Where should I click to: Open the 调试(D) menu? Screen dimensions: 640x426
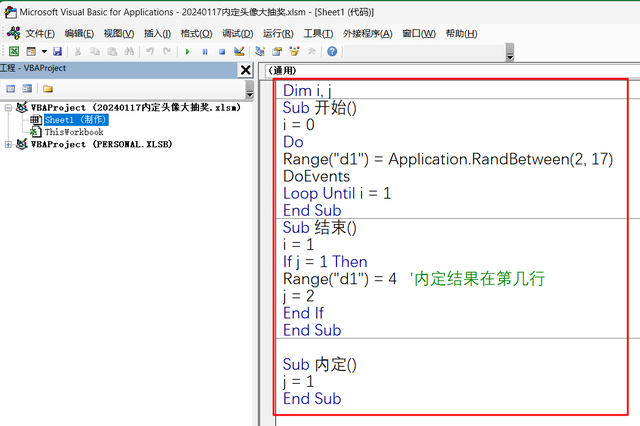point(238,33)
